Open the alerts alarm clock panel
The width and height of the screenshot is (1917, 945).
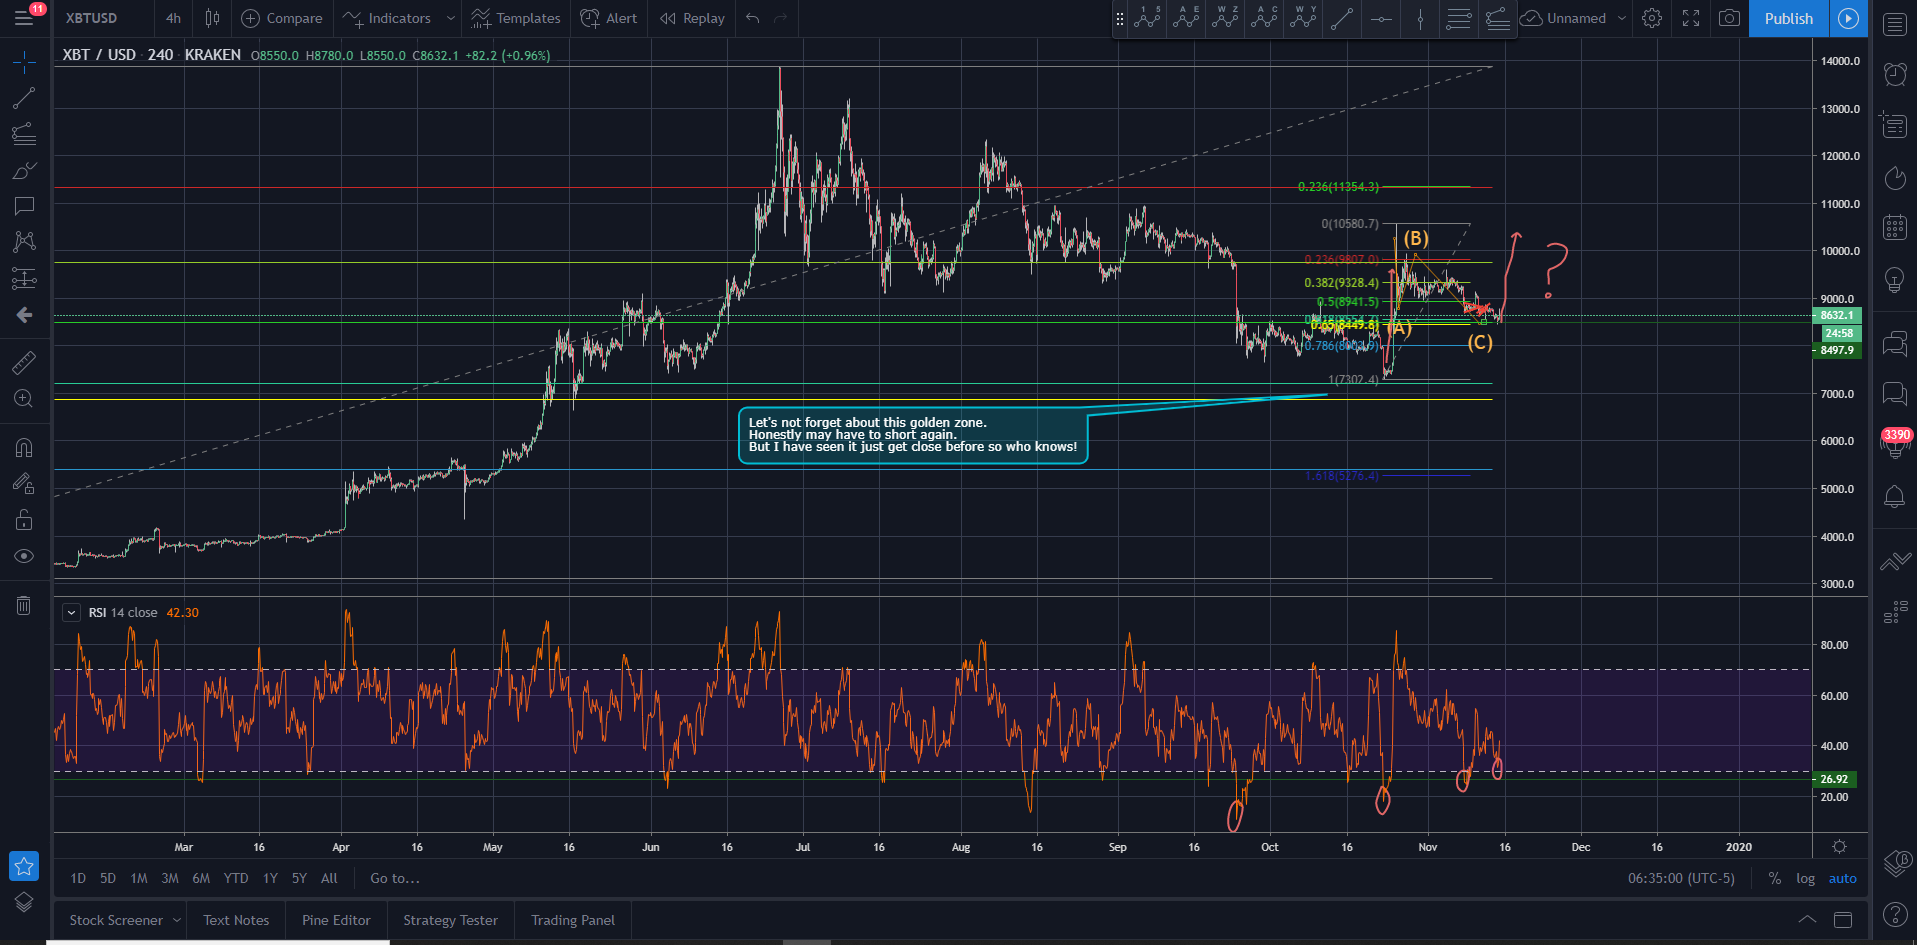pos(1895,73)
